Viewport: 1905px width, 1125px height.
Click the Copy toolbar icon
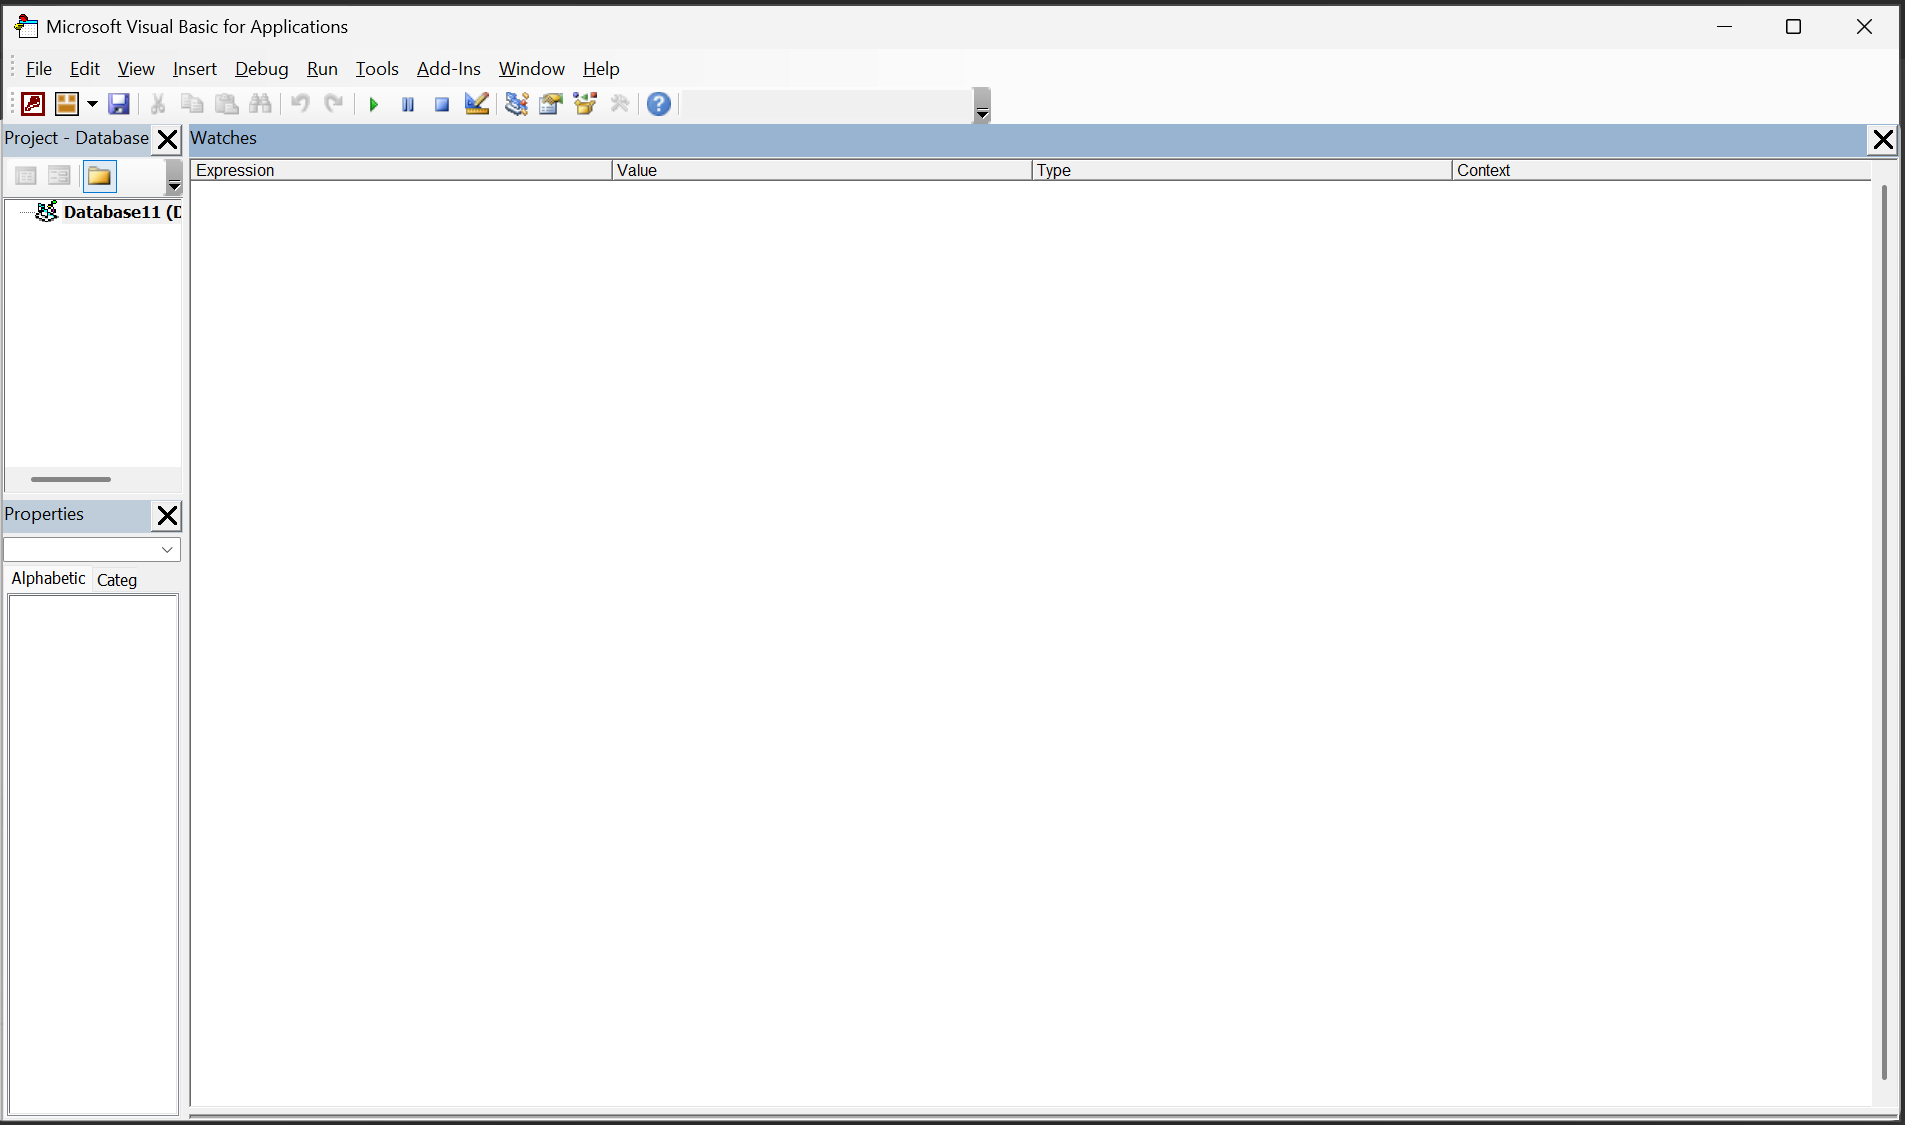tap(192, 104)
